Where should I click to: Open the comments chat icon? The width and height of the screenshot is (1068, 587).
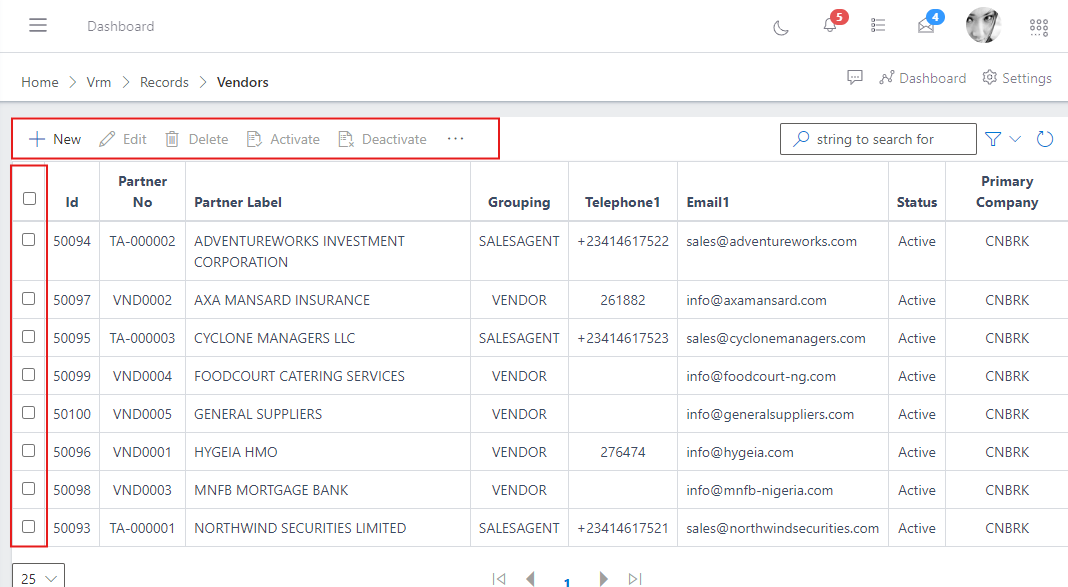855,78
